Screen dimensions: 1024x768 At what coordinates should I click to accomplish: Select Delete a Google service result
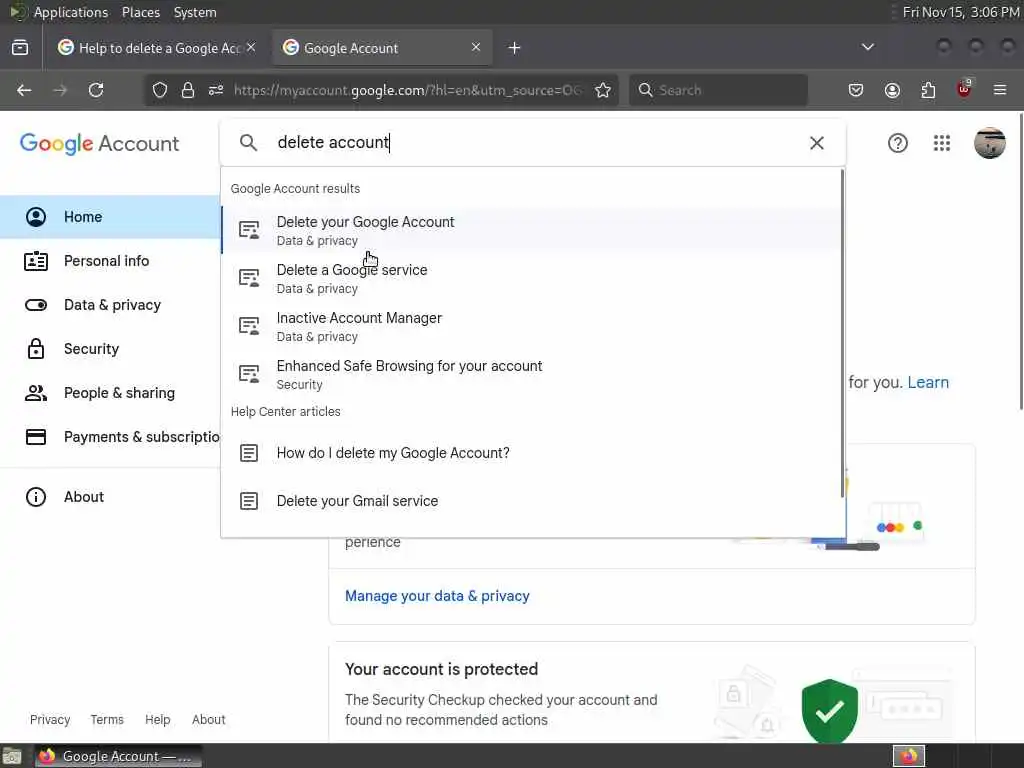click(x=532, y=279)
